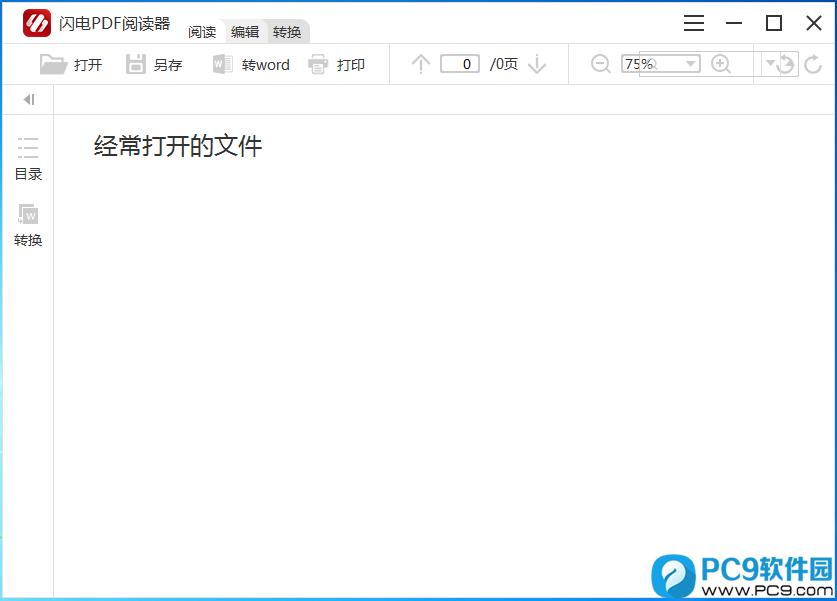Click the 打印 text button
837x601 pixels.
click(x=351, y=65)
